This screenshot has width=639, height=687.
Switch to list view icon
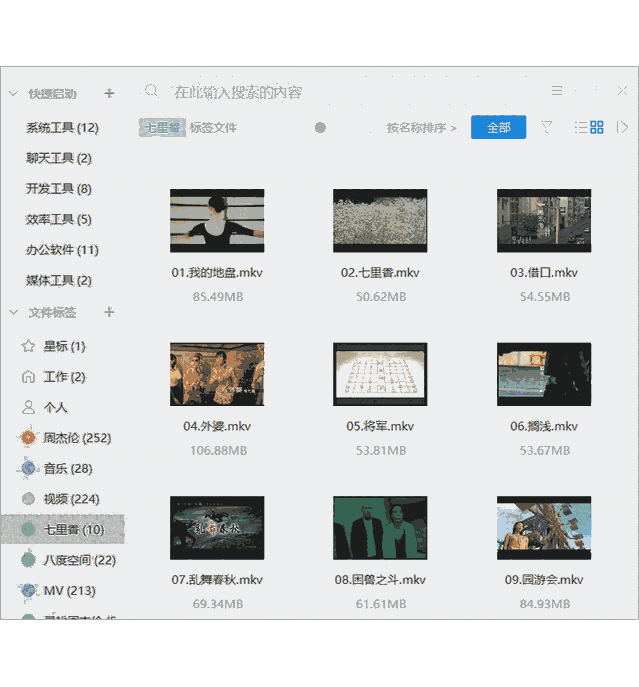[x=580, y=127]
